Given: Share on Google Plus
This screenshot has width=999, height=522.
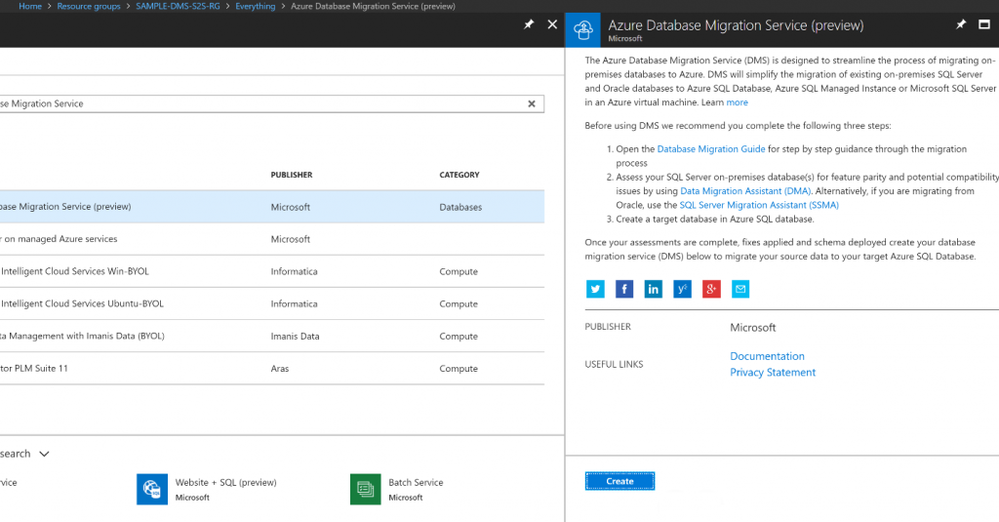Looking at the screenshot, I should pyautogui.click(x=711, y=289).
